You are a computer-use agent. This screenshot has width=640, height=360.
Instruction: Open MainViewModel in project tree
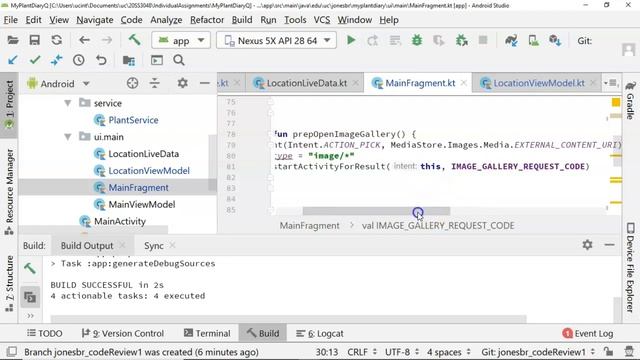point(142,204)
